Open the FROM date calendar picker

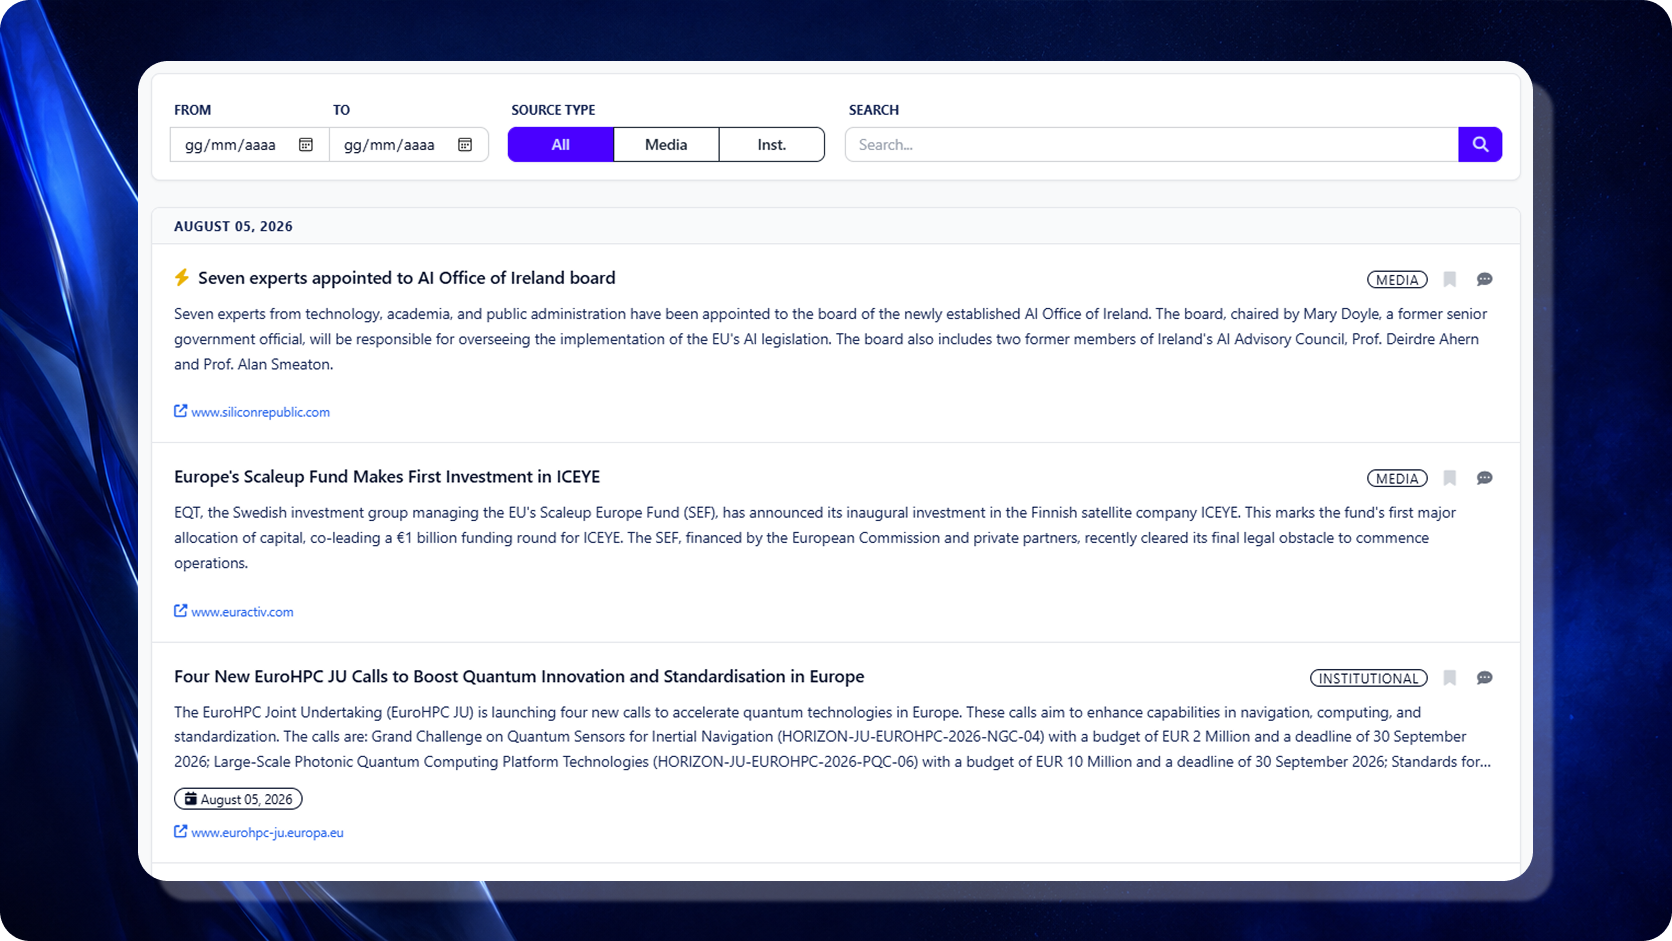tap(306, 145)
